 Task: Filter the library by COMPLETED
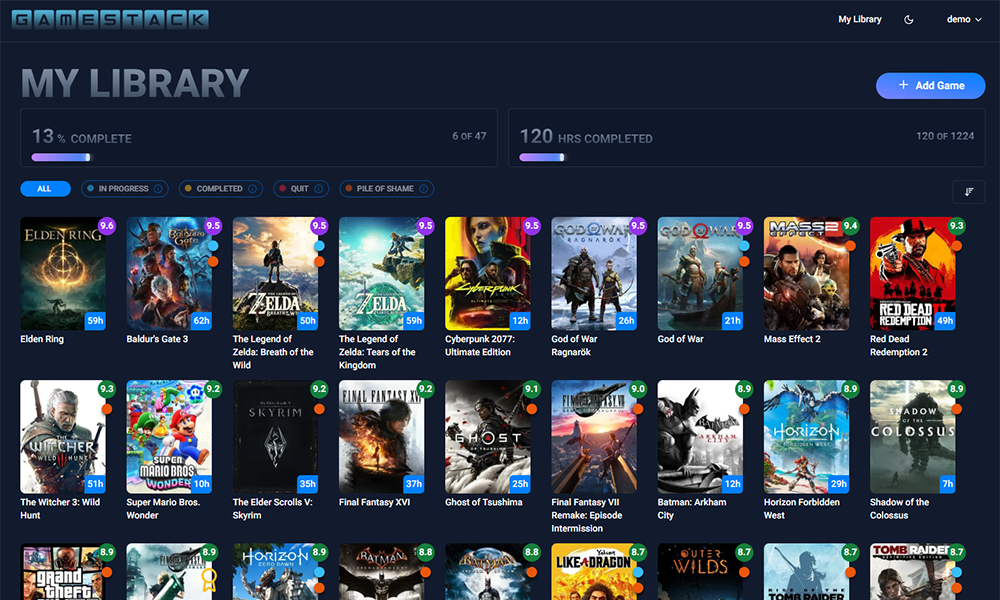221,189
